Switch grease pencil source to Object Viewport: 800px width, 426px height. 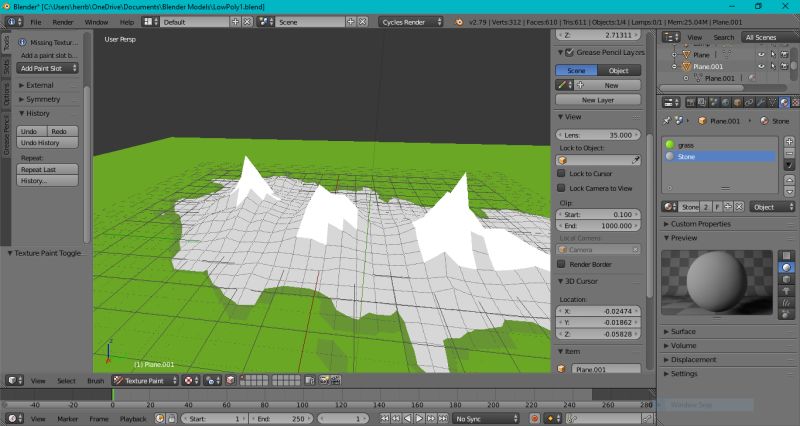click(619, 70)
